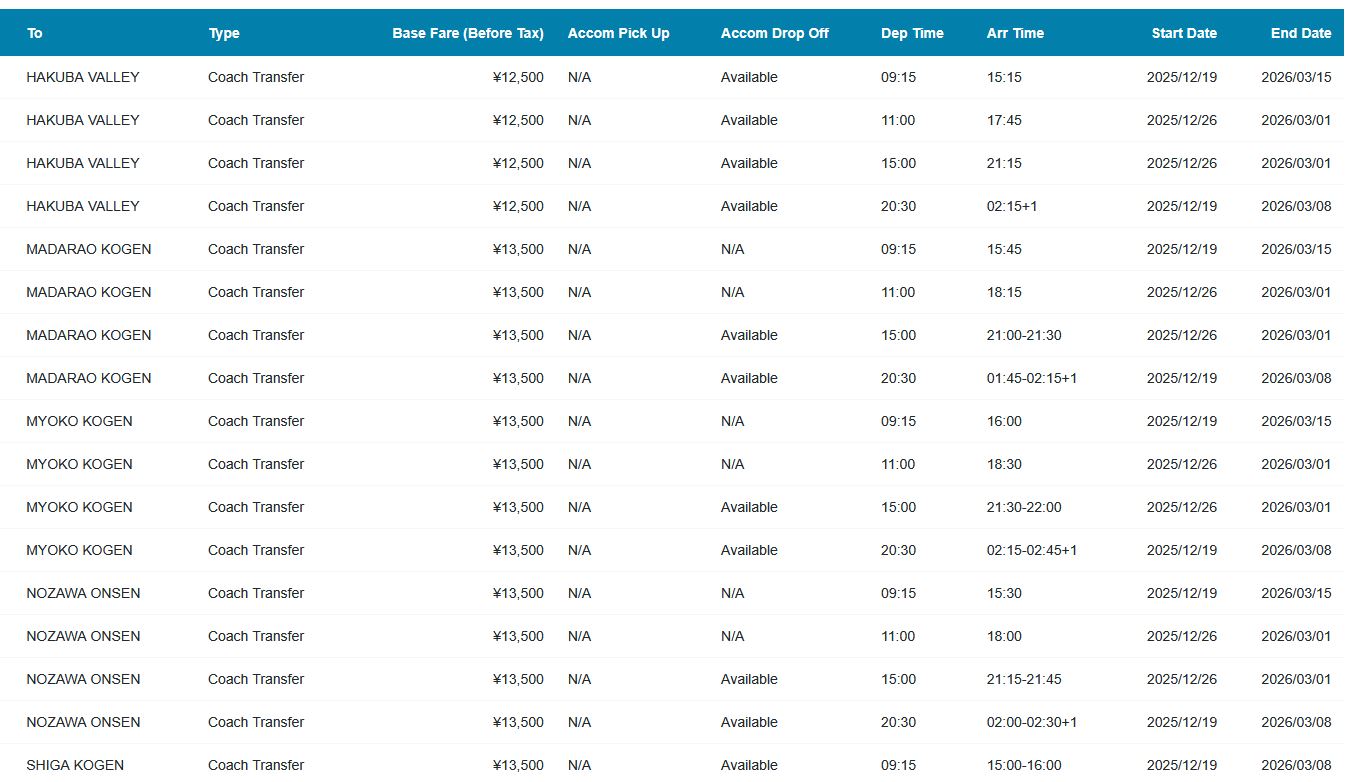
Task: Click the 'Start Date' column header
Action: [x=1184, y=33]
